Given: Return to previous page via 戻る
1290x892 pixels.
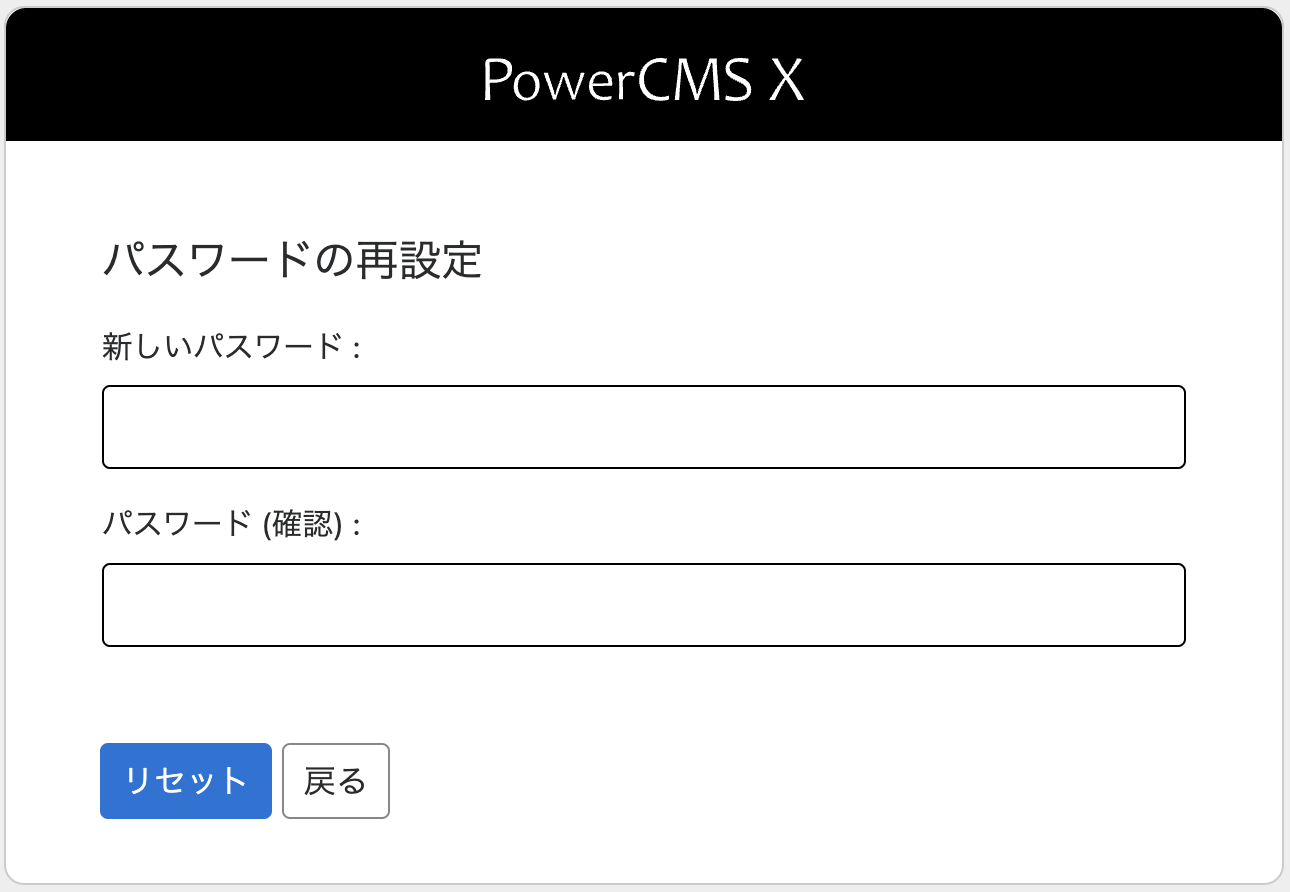Looking at the screenshot, I should (x=336, y=781).
